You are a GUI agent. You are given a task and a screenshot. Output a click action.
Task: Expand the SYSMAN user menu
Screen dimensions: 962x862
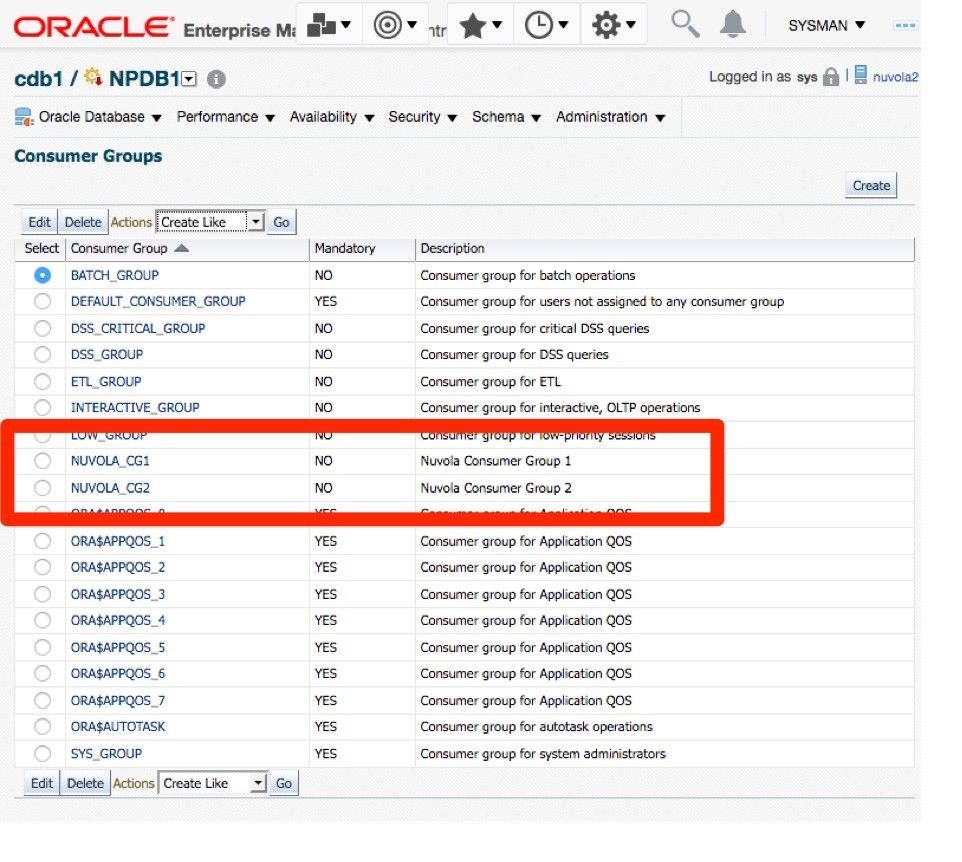(826, 25)
